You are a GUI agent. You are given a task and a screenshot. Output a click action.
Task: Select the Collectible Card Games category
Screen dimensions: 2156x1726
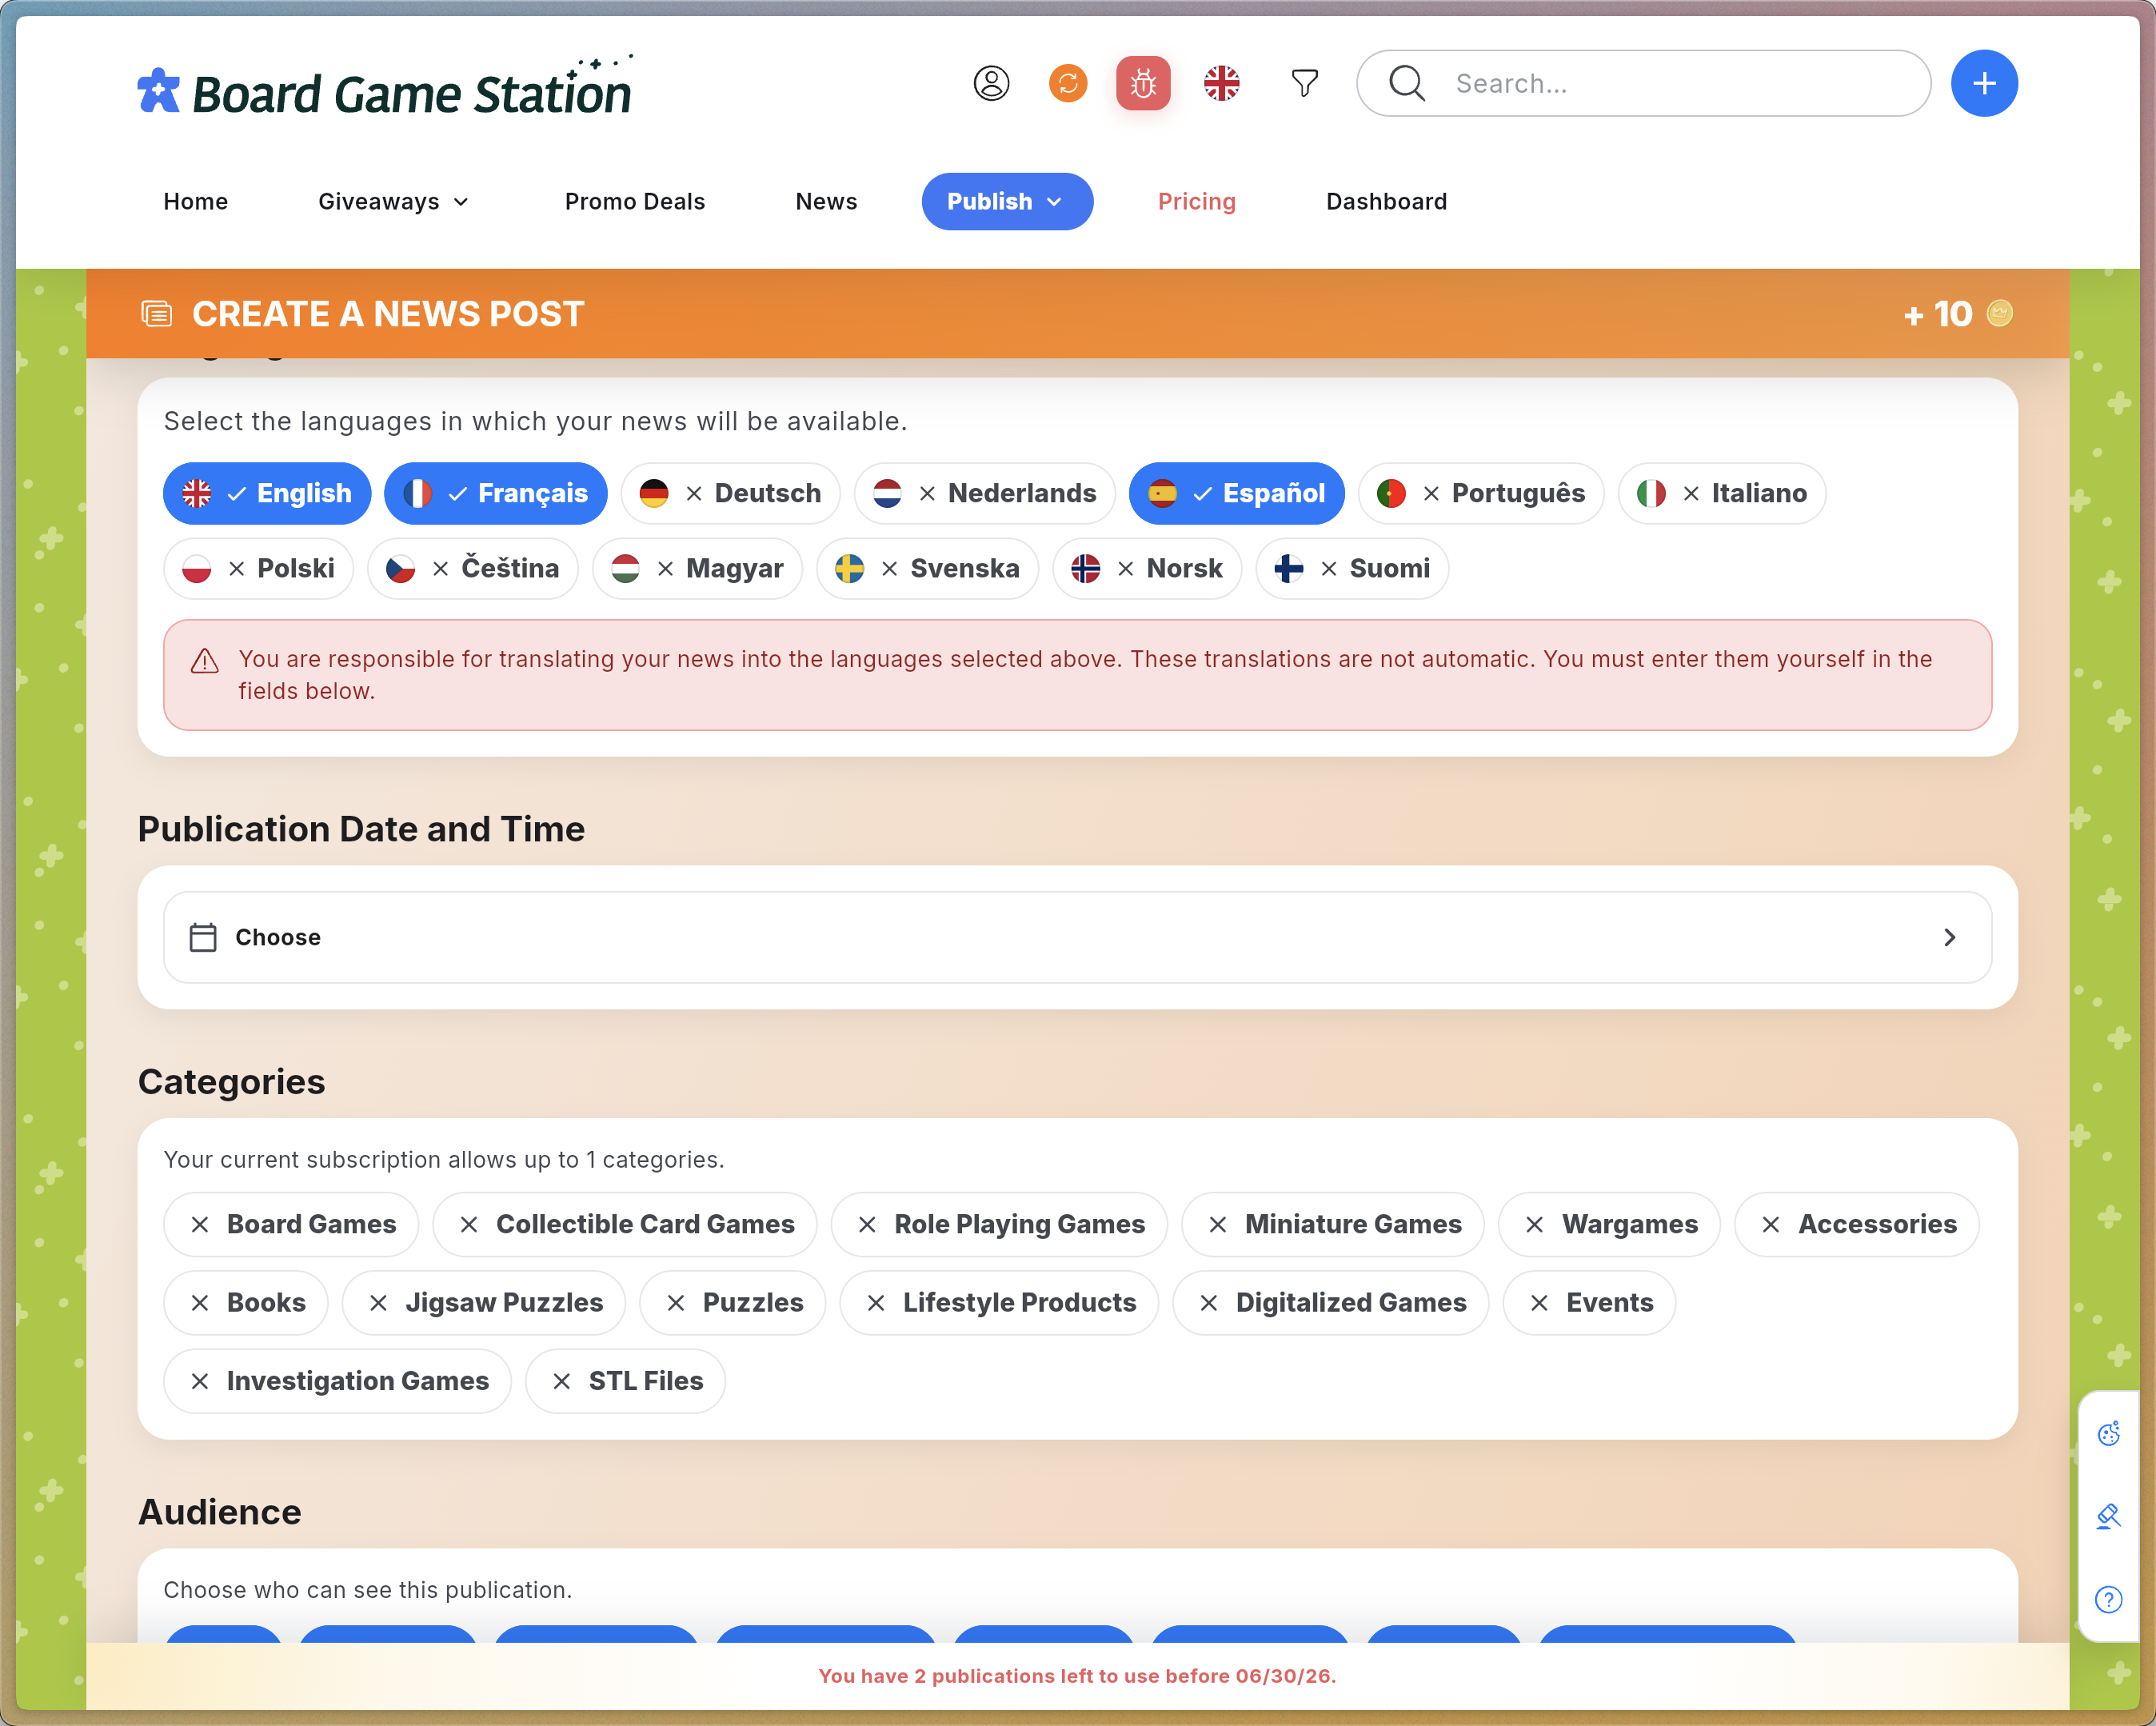coord(625,1224)
